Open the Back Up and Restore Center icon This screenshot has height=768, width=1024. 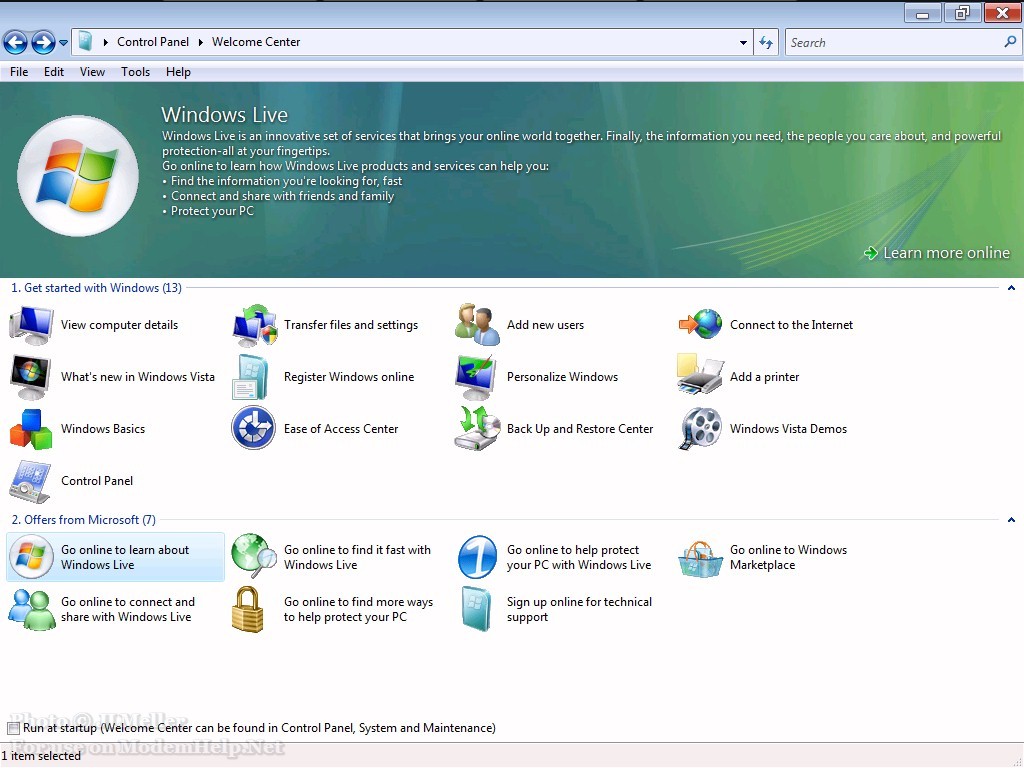(x=477, y=428)
